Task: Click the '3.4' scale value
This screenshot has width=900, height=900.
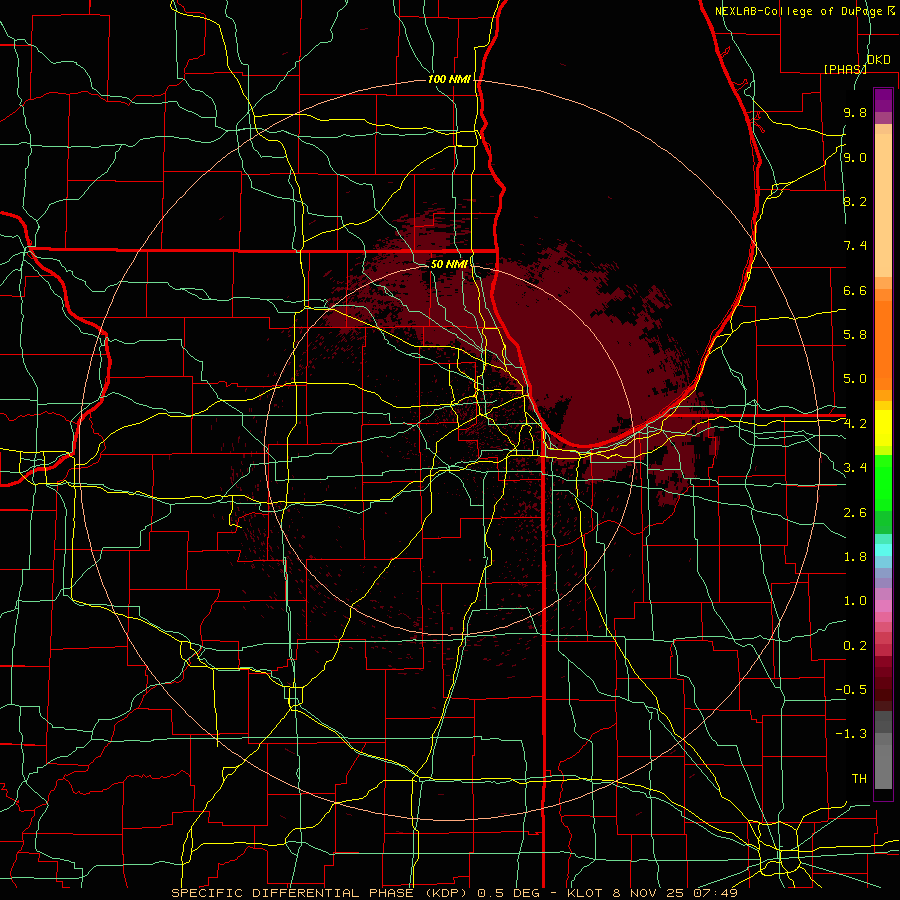Action: 855,468
